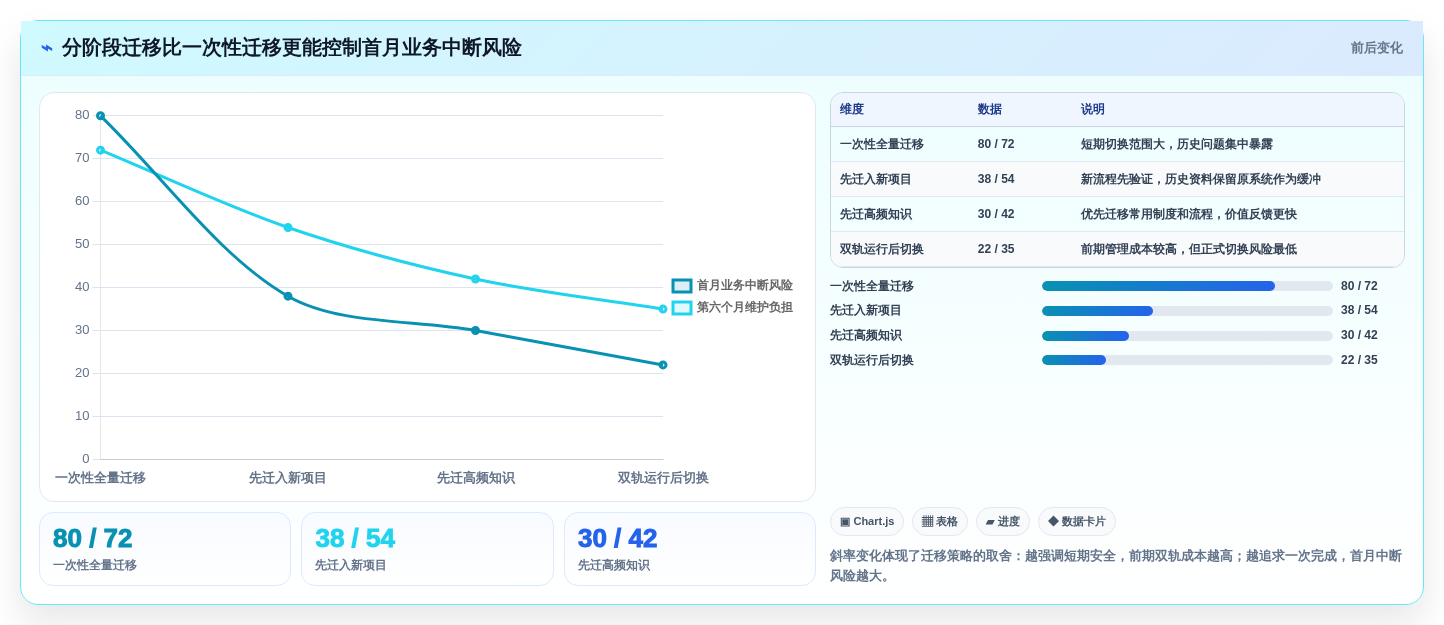This screenshot has height=625, width=1444.
Task: Click table cell 80 / 72
Action: (996, 144)
